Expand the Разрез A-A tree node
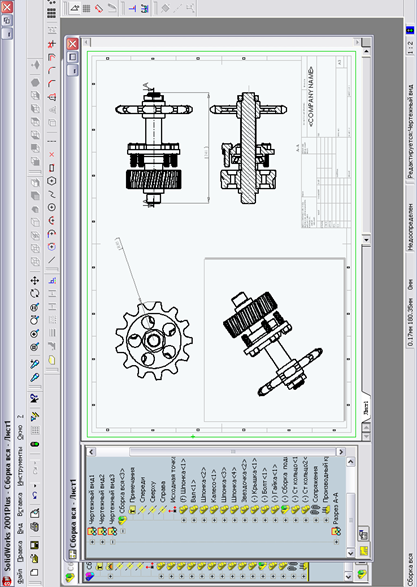 (336, 542)
